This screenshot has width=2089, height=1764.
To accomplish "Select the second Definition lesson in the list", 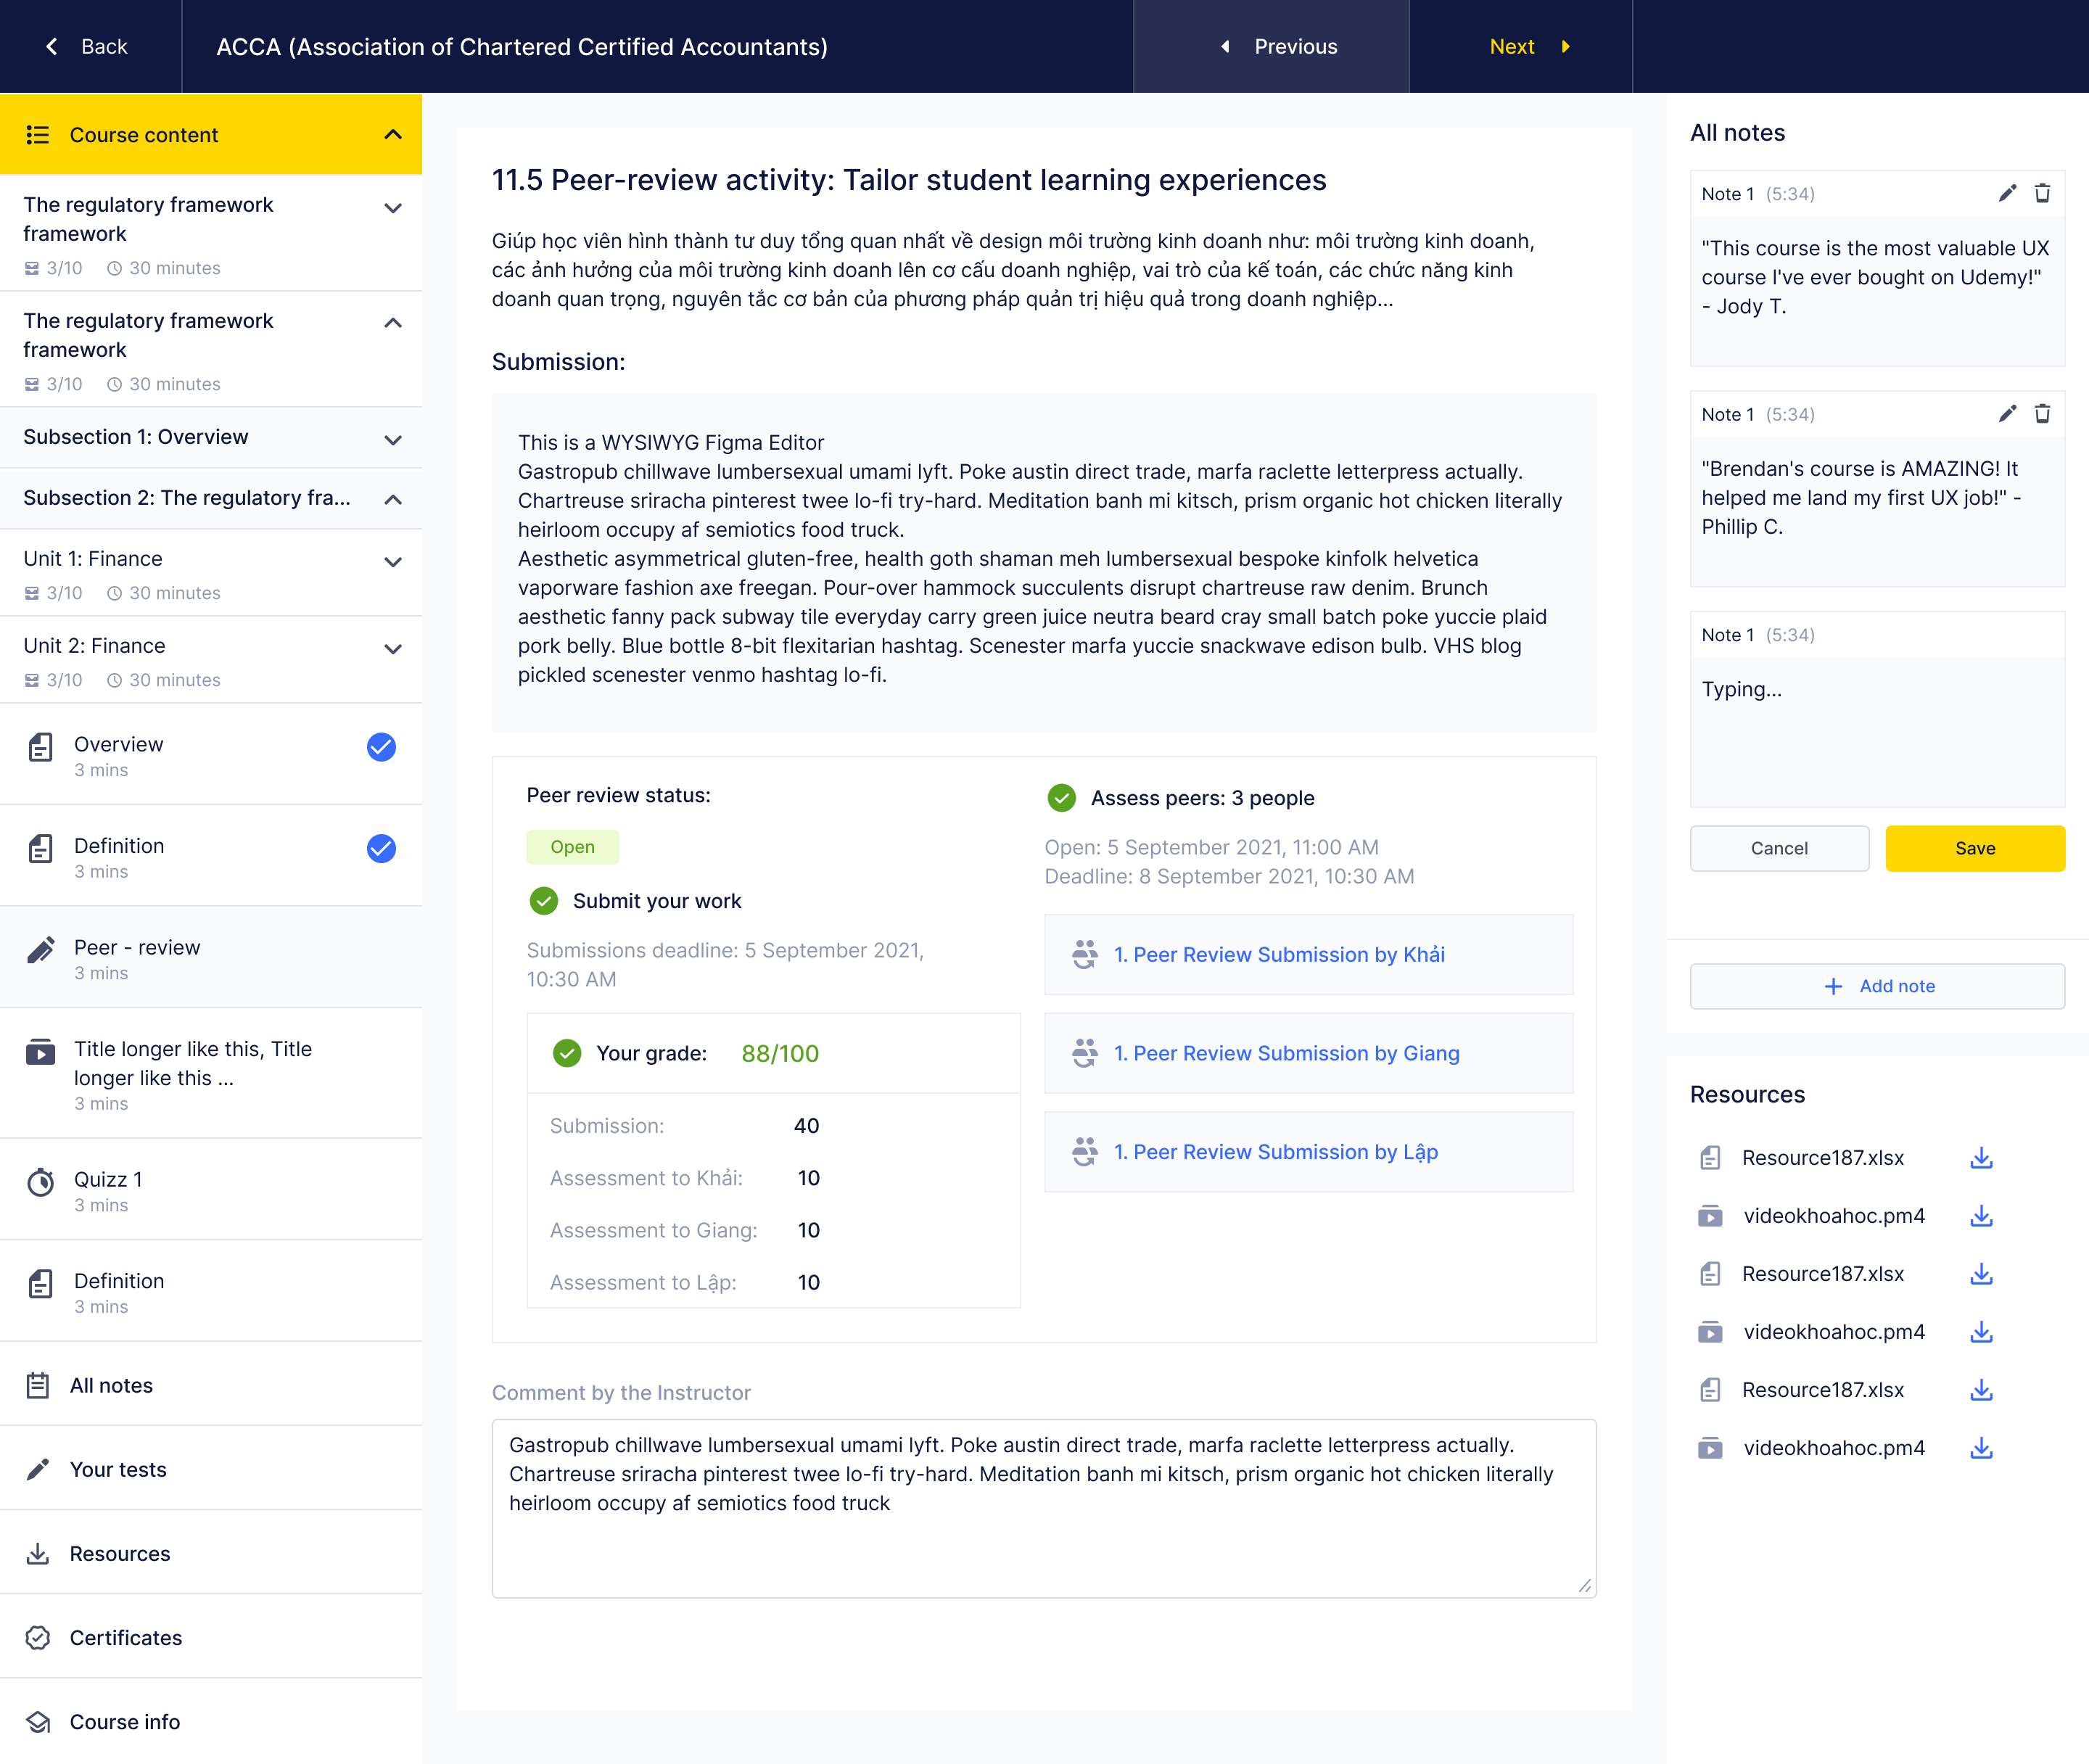I will coord(211,1291).
